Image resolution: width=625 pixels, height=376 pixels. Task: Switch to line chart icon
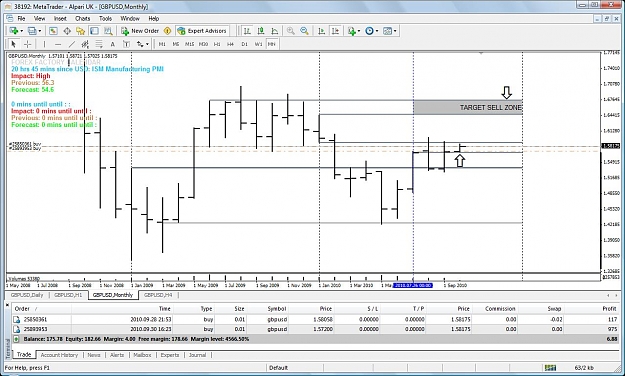pyautogui.click(x=275, y=31)
